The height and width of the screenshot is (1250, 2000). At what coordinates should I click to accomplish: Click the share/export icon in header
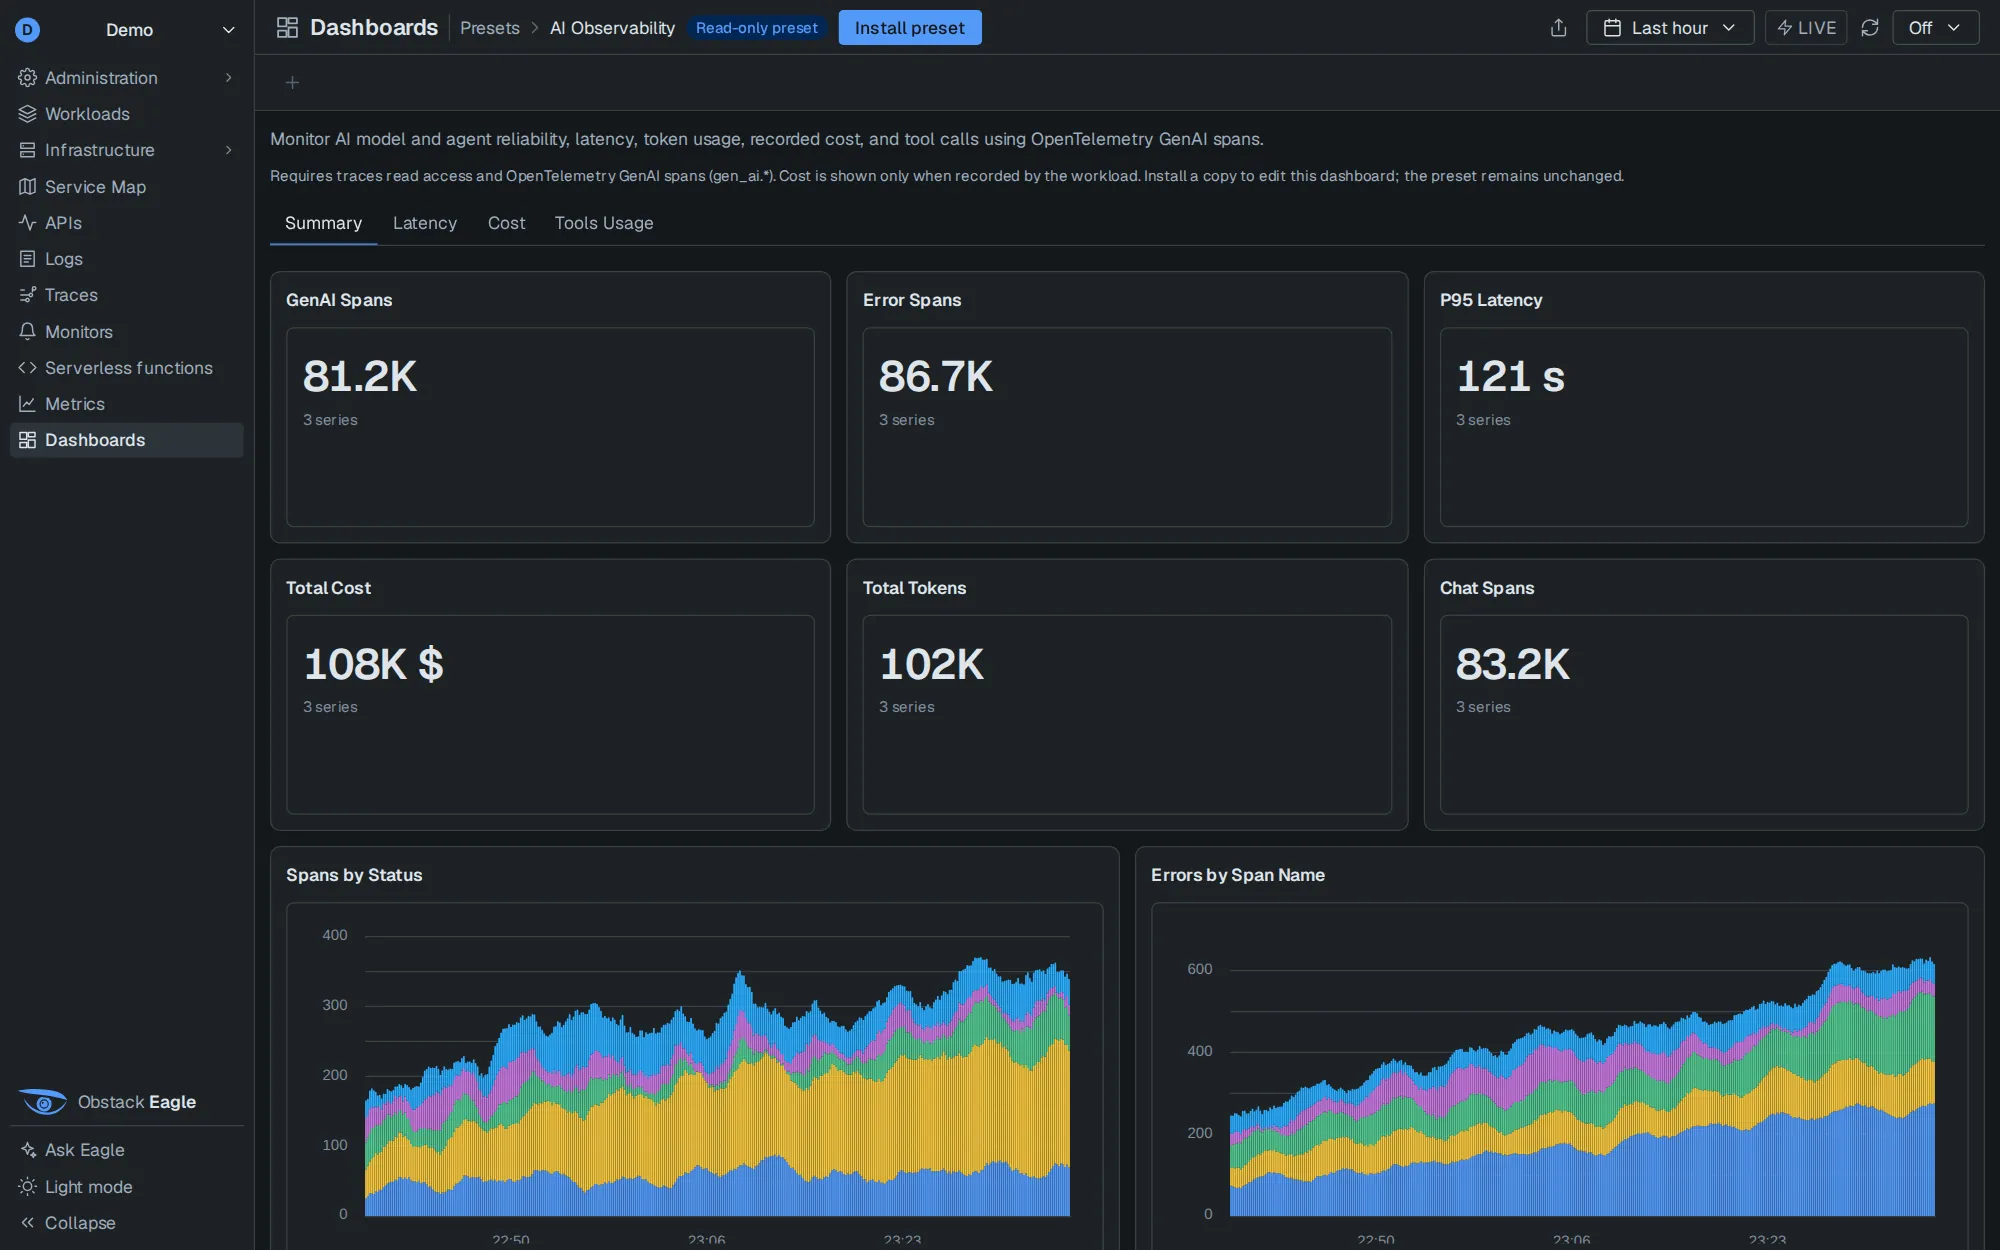[1558, 28]
